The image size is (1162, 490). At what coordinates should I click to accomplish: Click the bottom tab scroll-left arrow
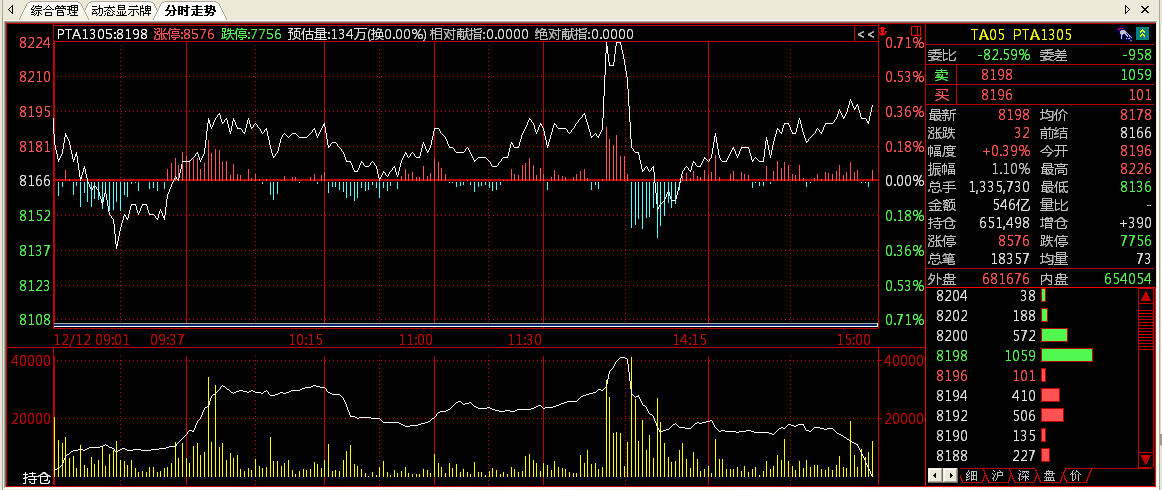(934, 475)
